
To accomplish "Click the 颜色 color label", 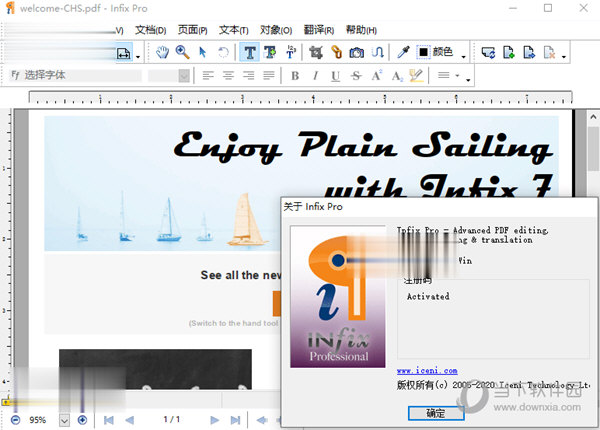I will pos(443,52).
